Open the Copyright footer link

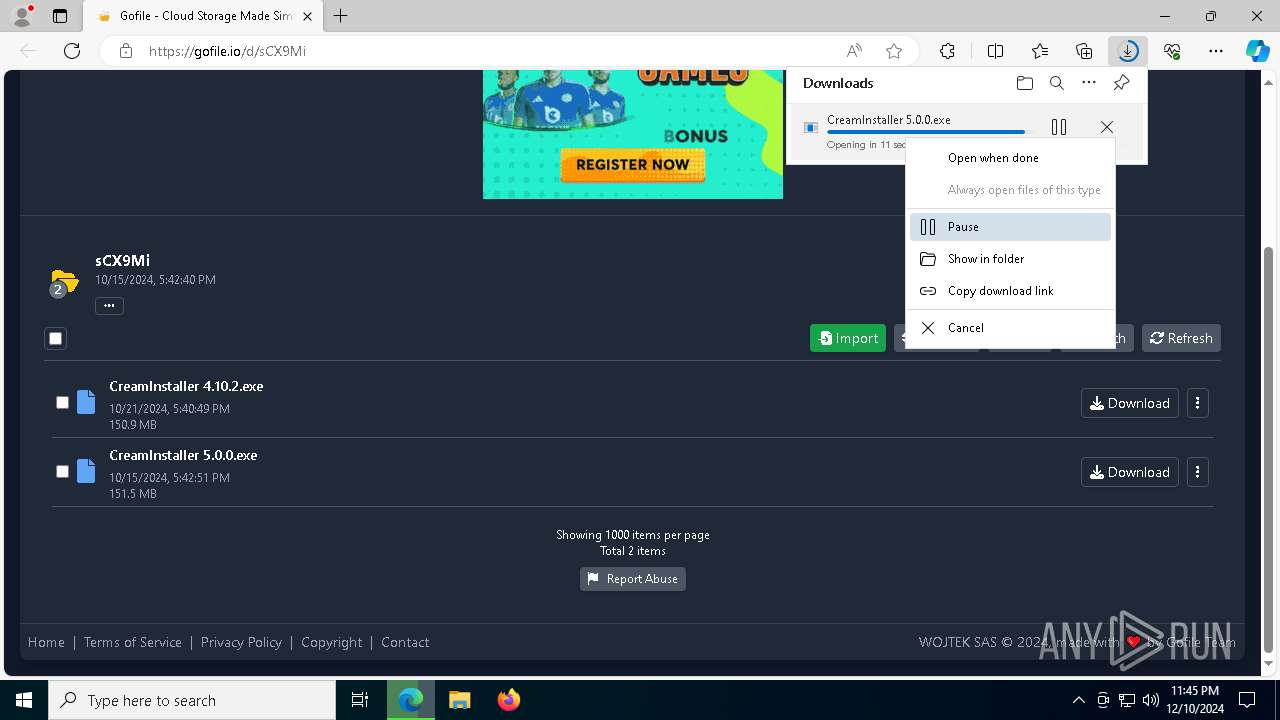[x=332, y=642]
